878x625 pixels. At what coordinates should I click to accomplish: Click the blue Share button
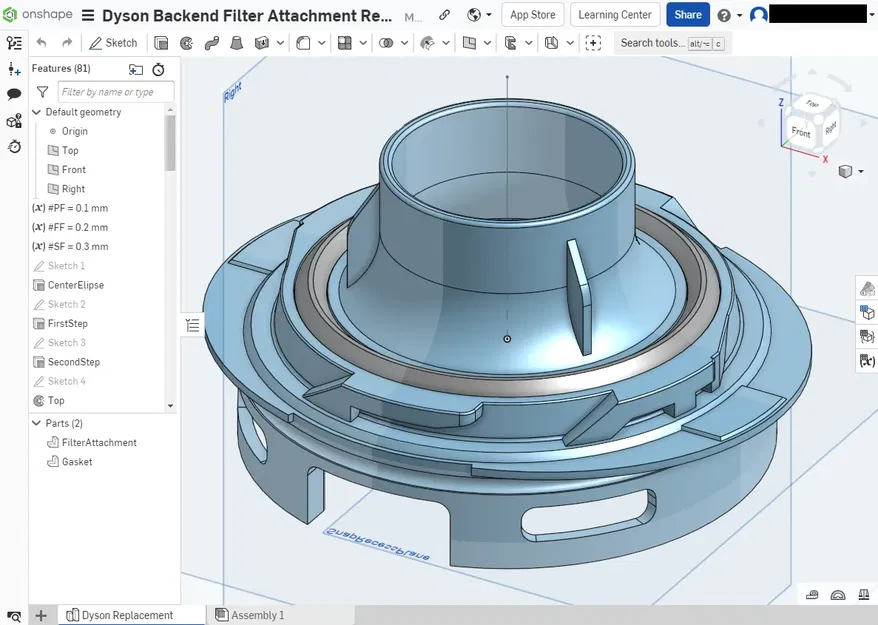[687, 15]
